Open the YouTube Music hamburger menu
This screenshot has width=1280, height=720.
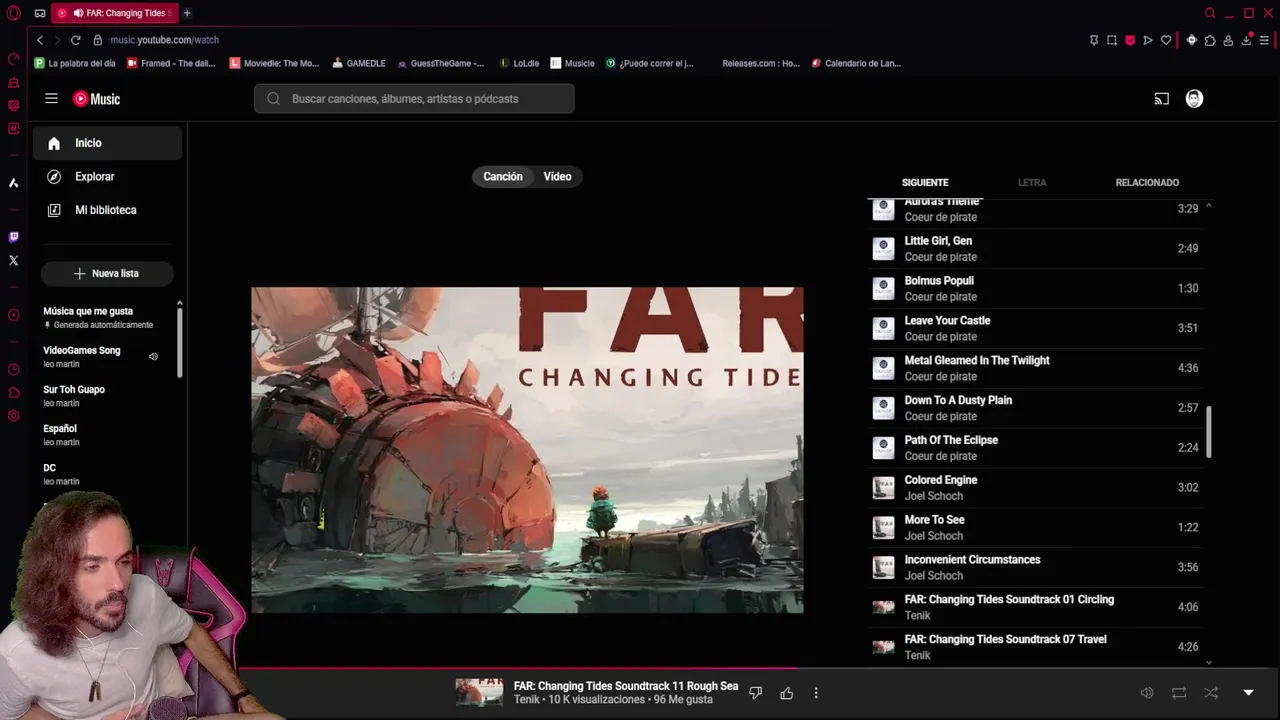point(51,99)
